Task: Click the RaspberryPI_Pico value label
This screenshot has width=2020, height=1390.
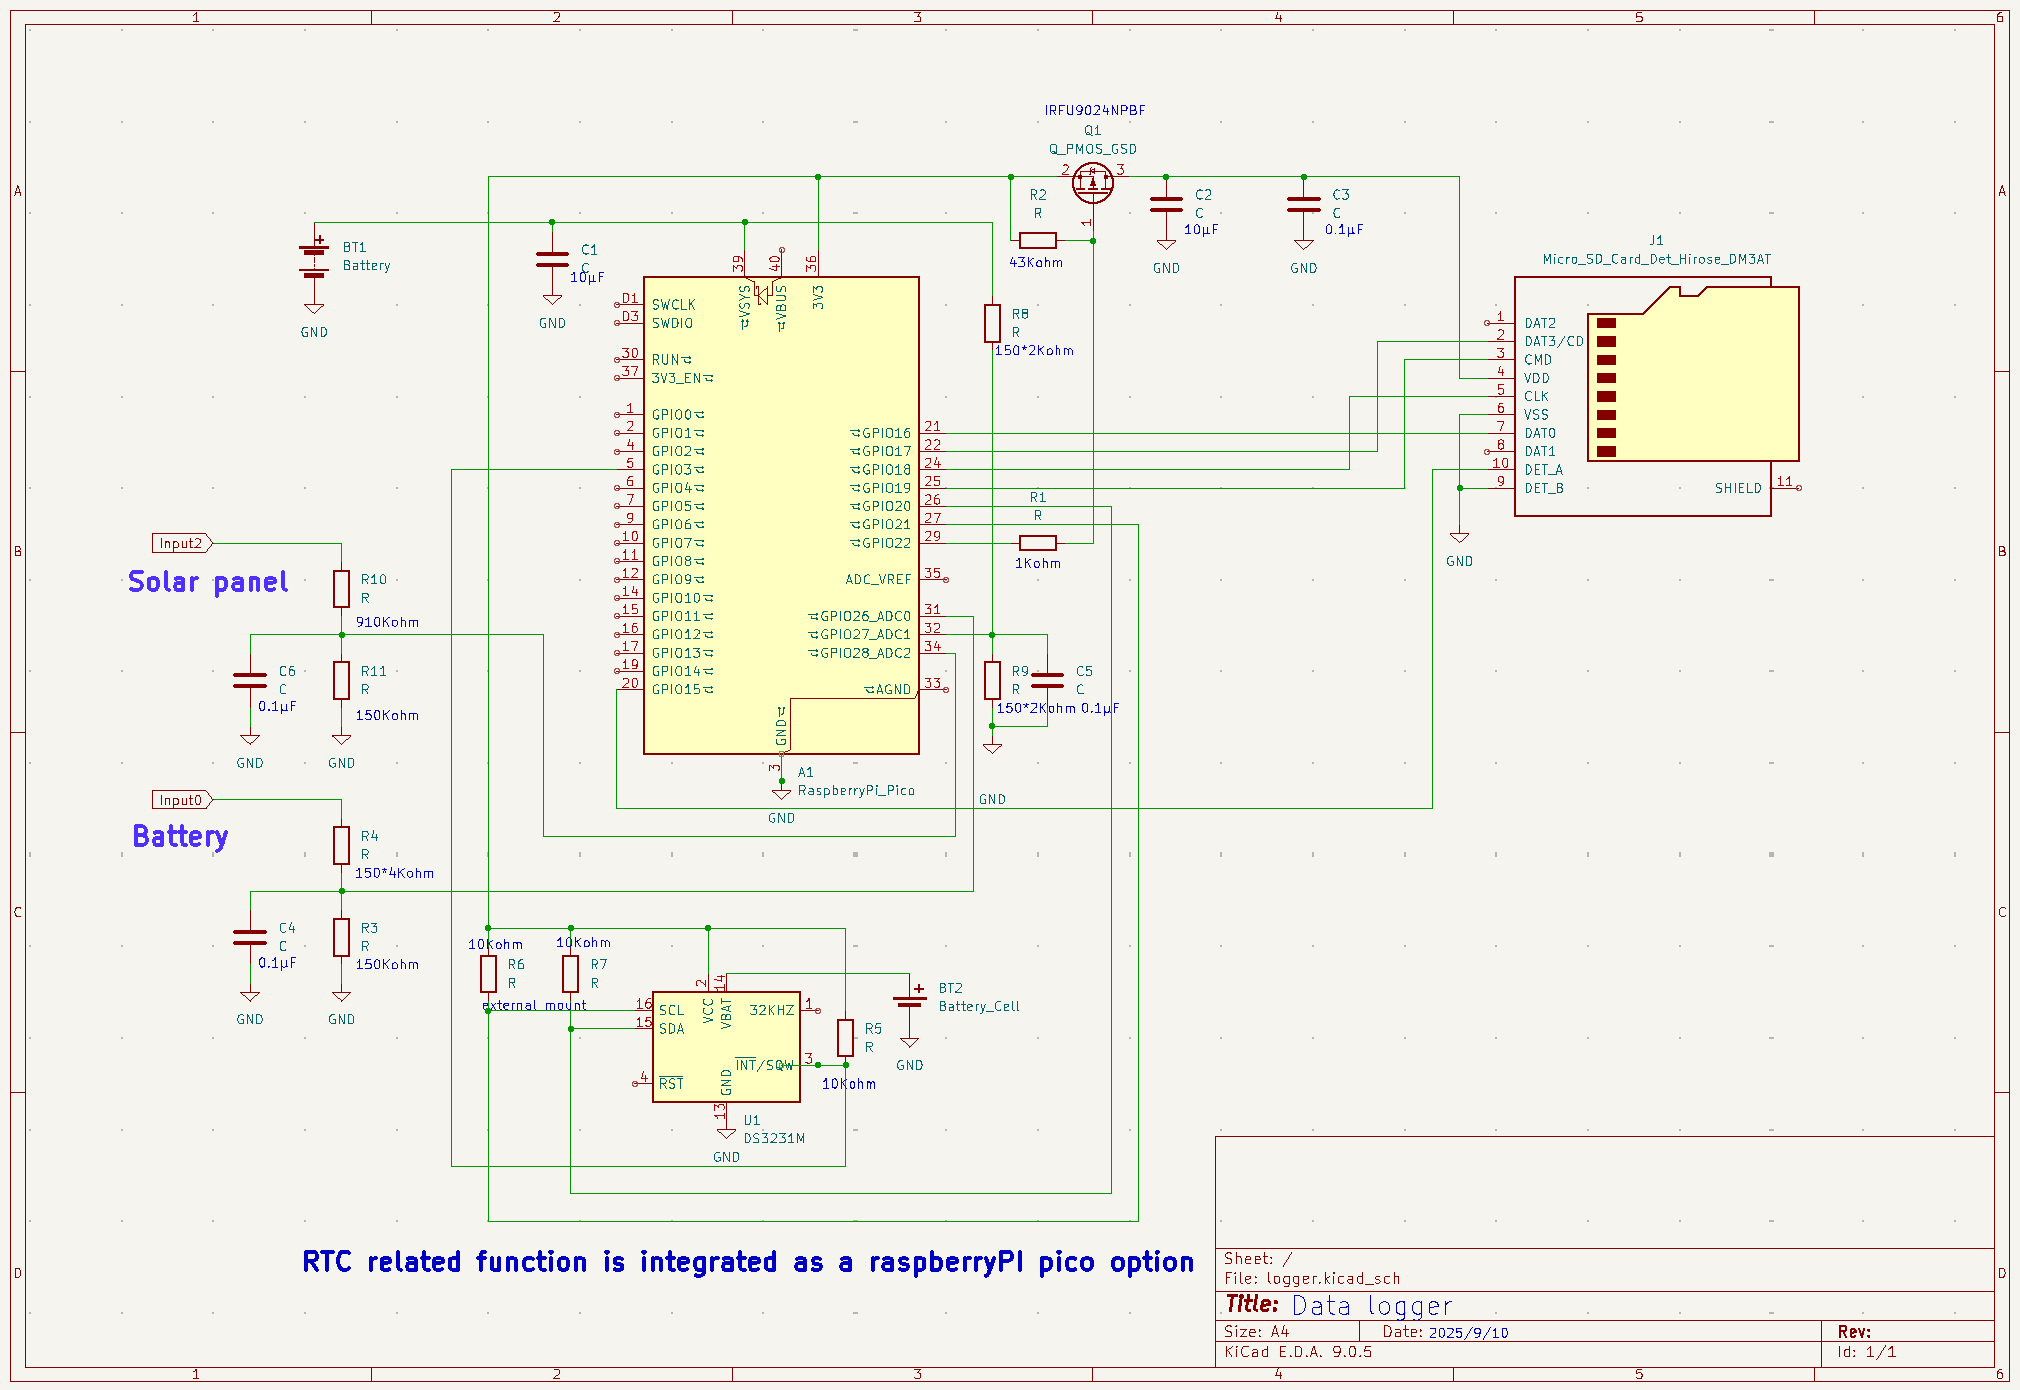Action: [x=856, y=790]
